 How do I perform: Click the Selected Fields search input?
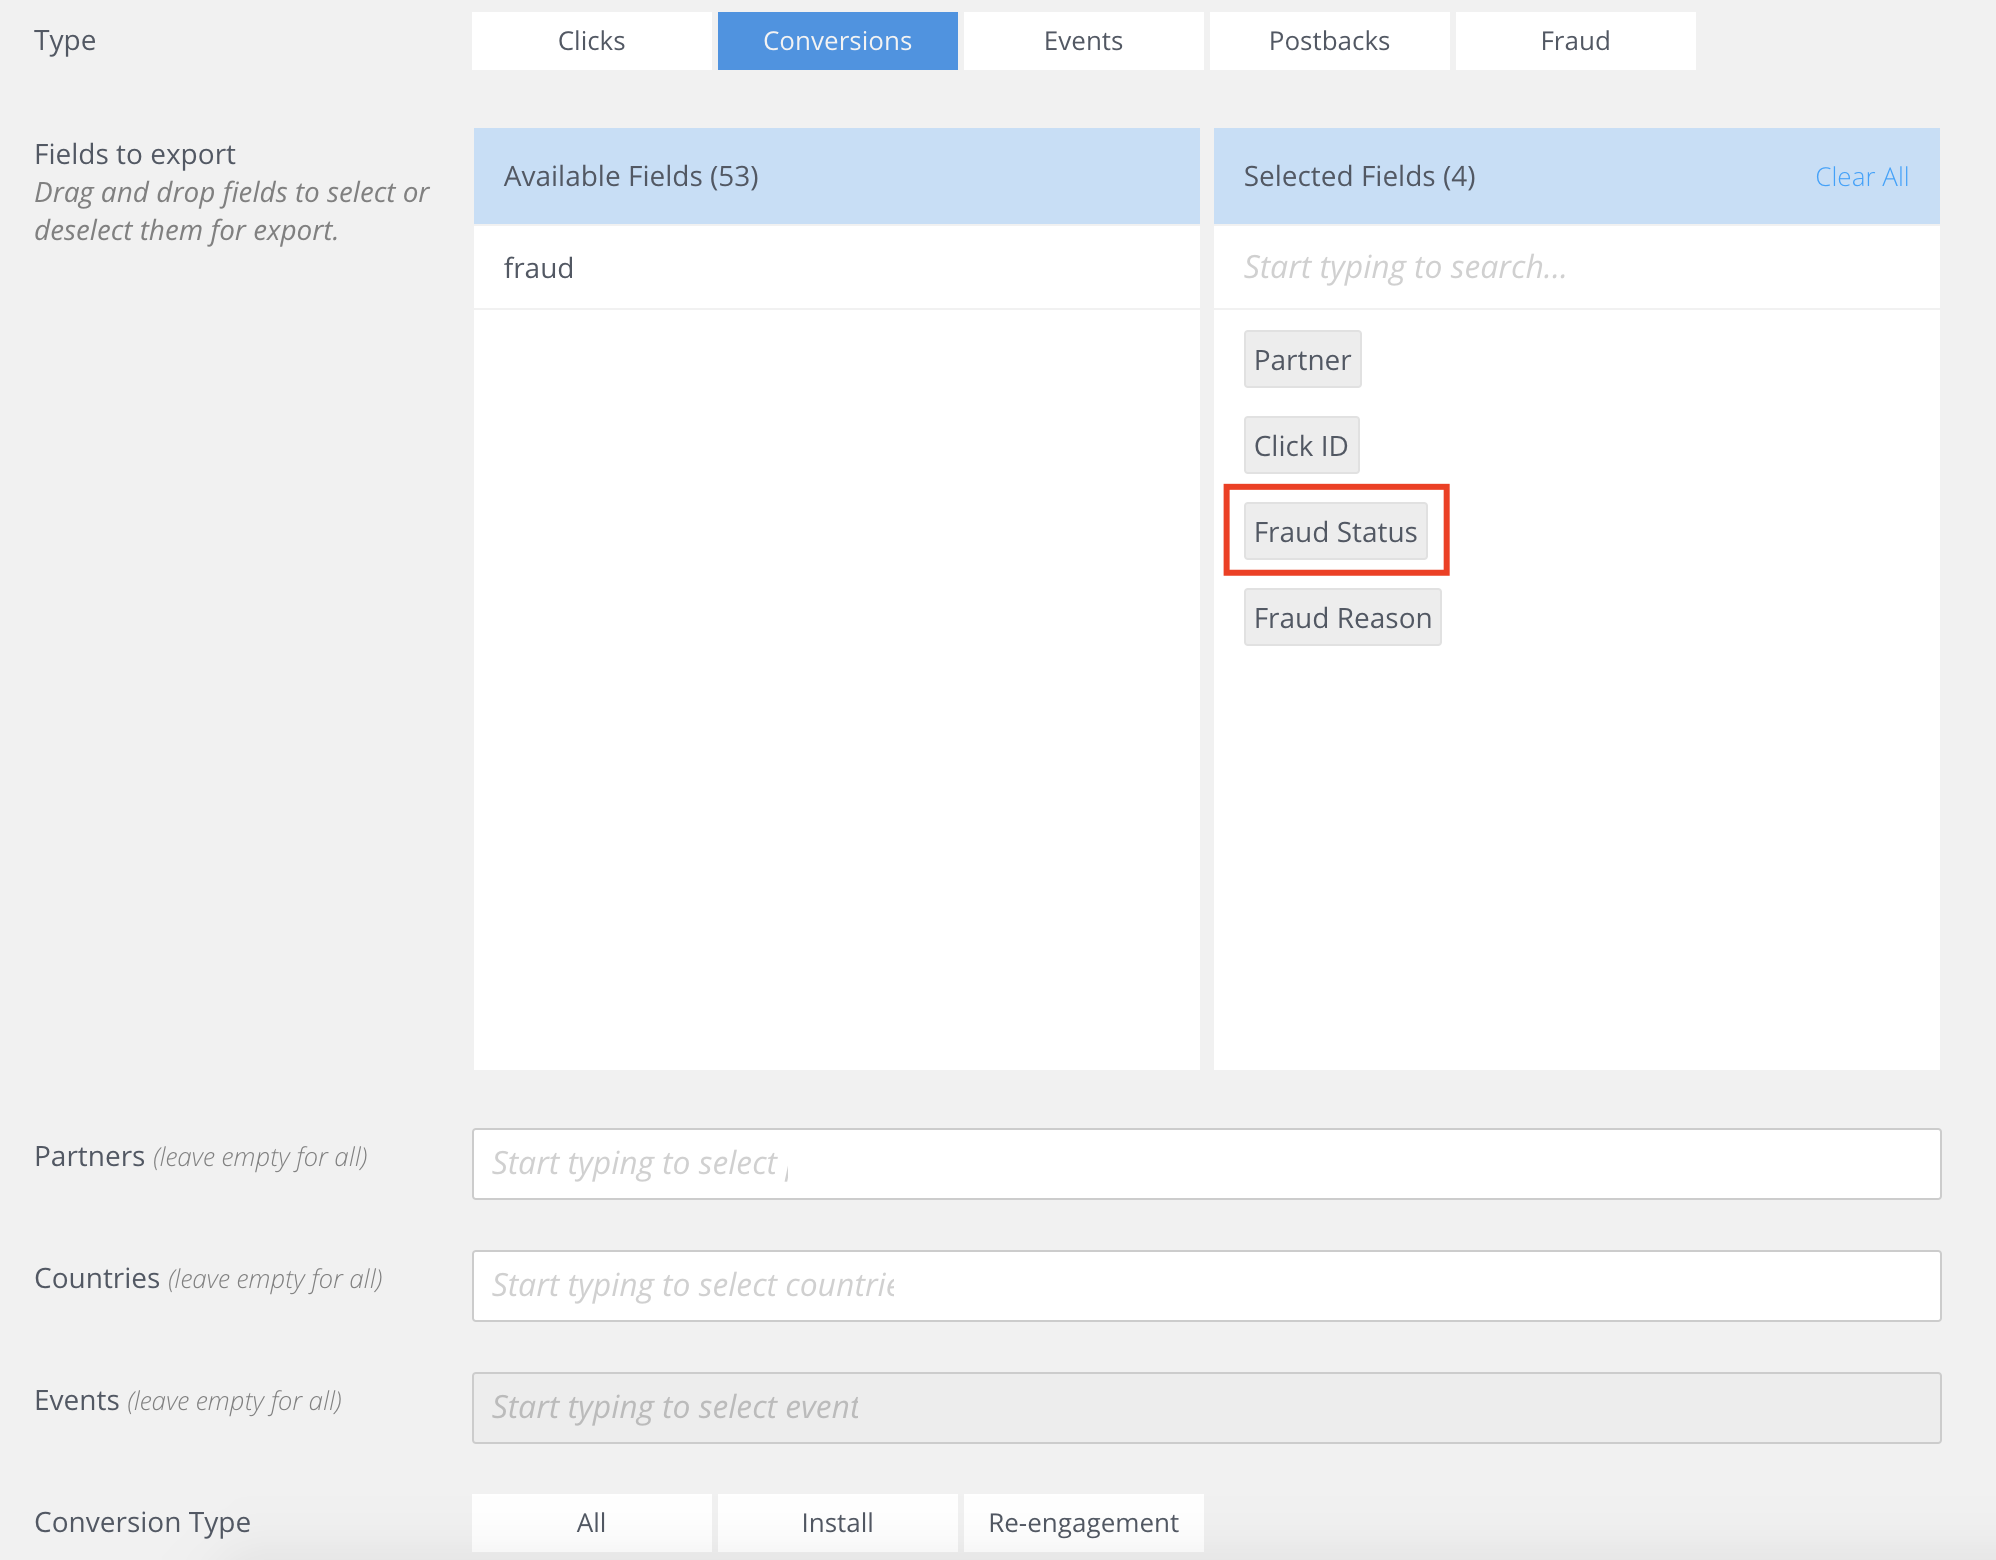tap(1575, 268)
